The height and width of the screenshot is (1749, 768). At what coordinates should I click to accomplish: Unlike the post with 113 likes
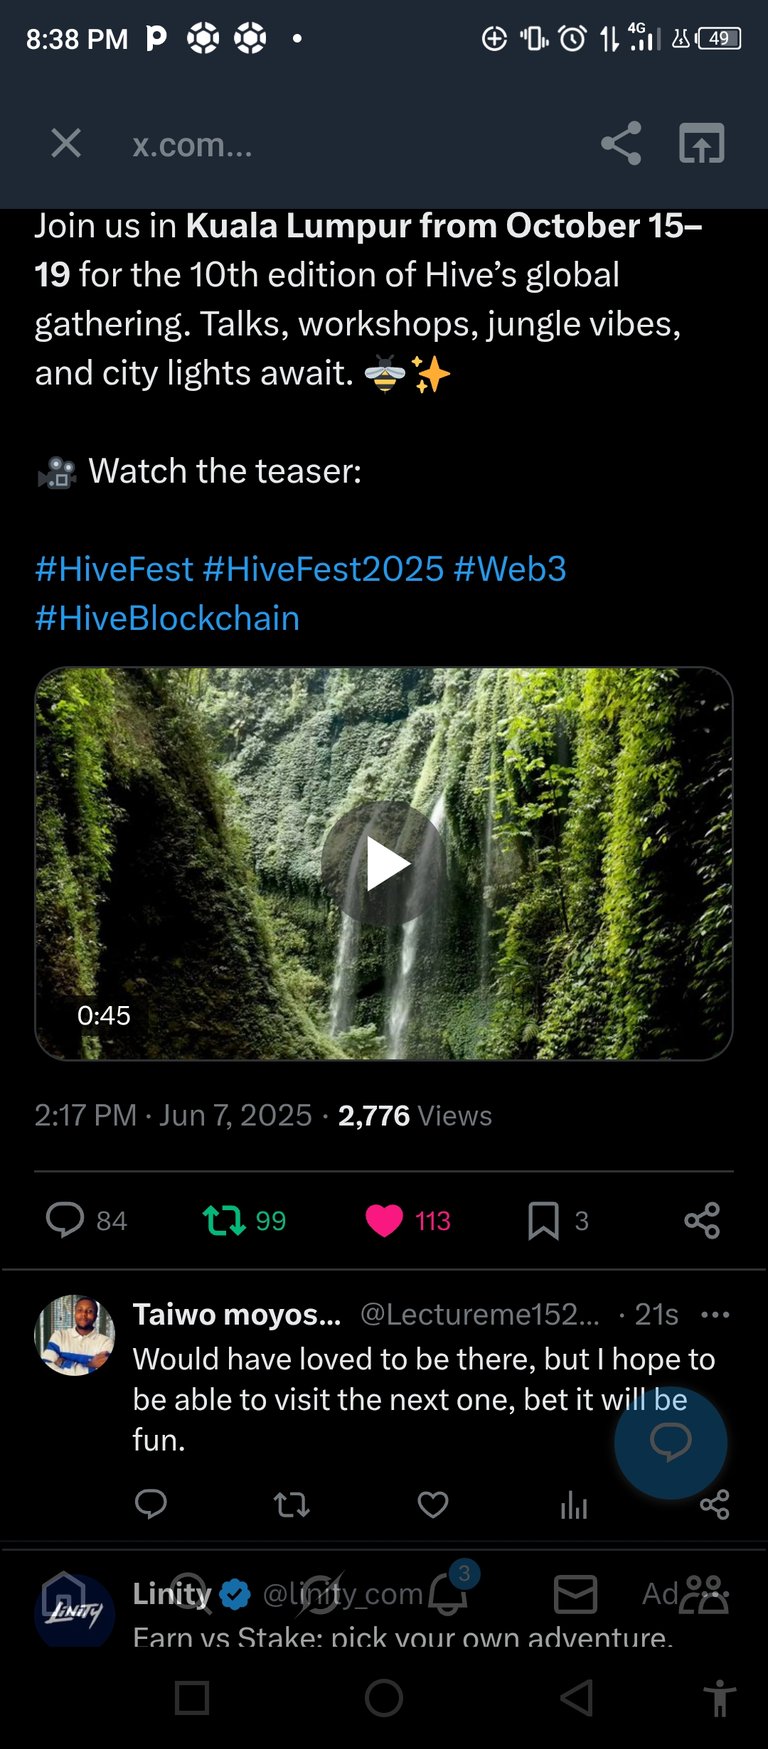pos(408,1220)
